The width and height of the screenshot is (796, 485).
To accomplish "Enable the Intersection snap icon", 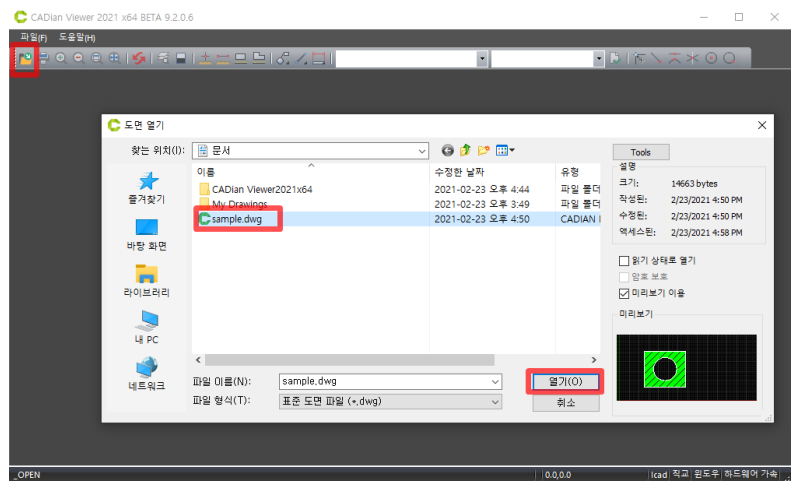I will tap(693, 58).
